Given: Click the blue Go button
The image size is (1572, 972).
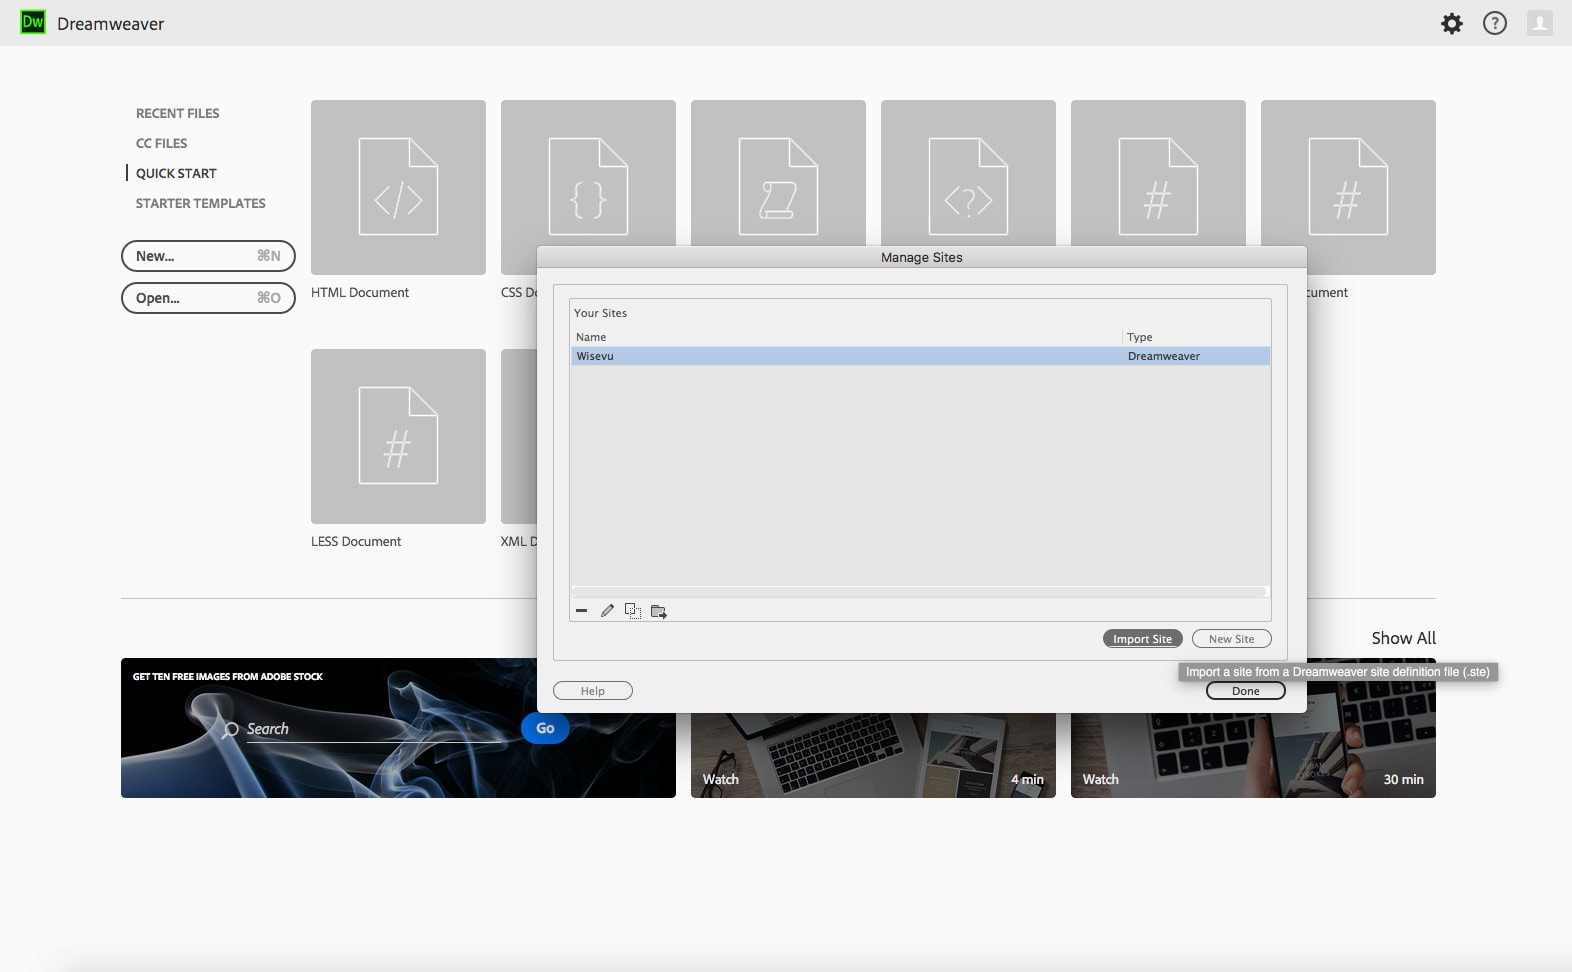Looking at the screenshot, I should tap(545, 728).
